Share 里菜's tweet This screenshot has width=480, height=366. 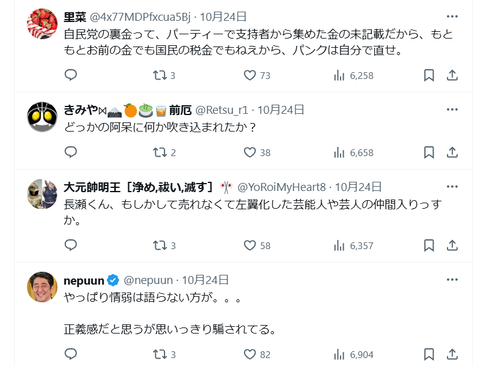(x=452, y=75)
